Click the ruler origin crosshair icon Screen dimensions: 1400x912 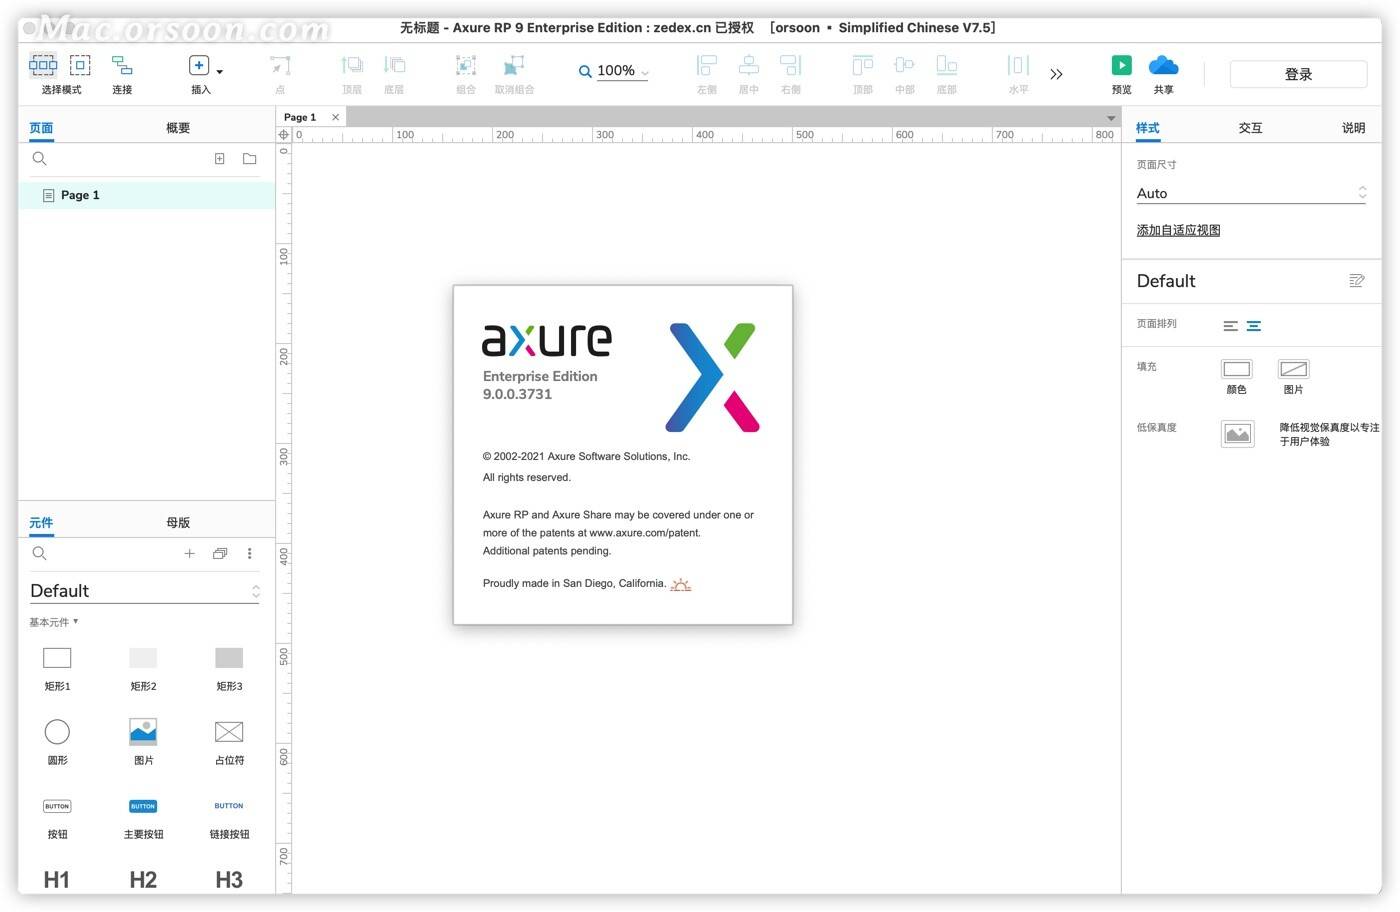284,135
